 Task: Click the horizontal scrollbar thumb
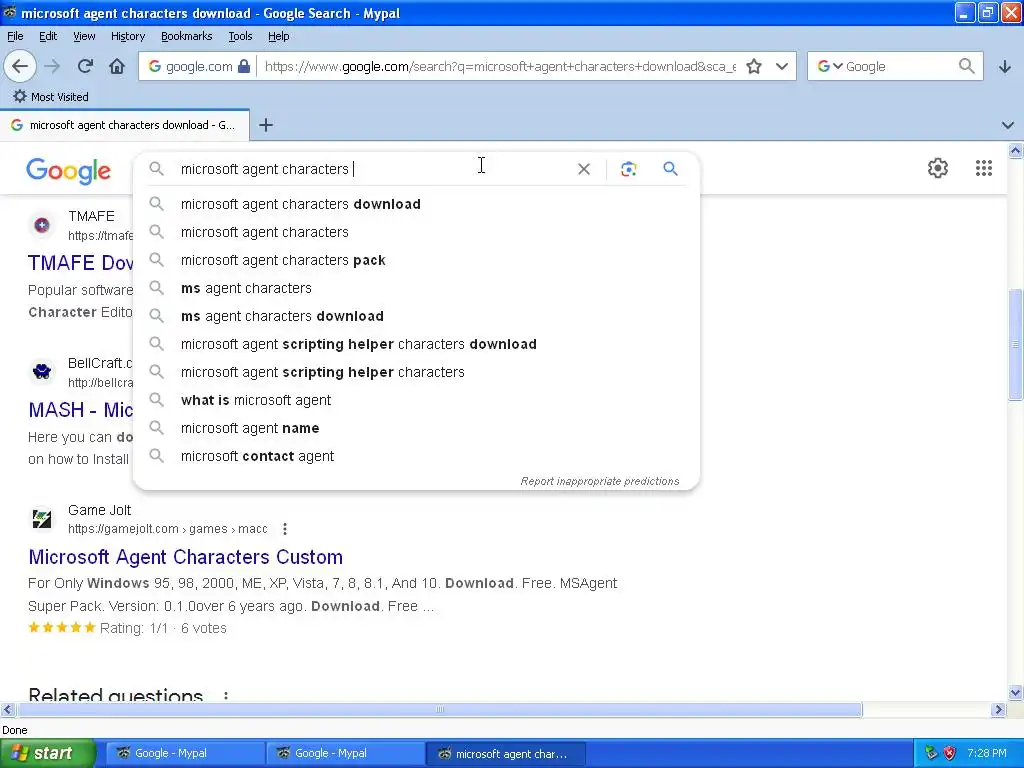pyautogui.click(x=439, y=709)
